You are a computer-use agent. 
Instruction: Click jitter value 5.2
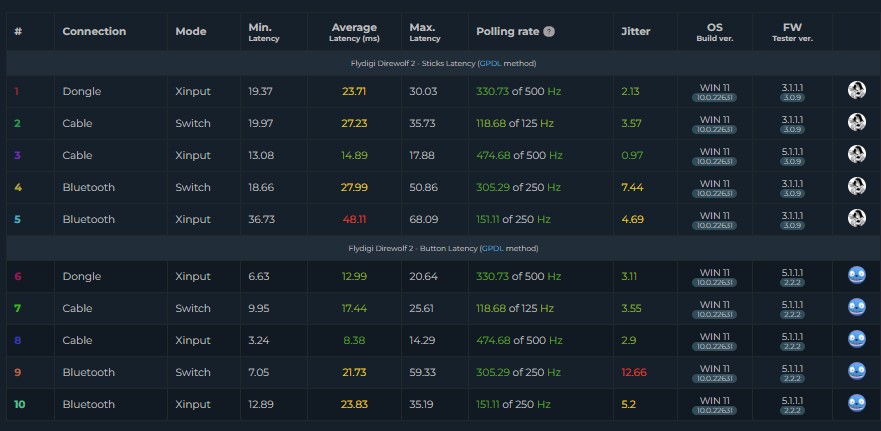(x=629, y=404)
